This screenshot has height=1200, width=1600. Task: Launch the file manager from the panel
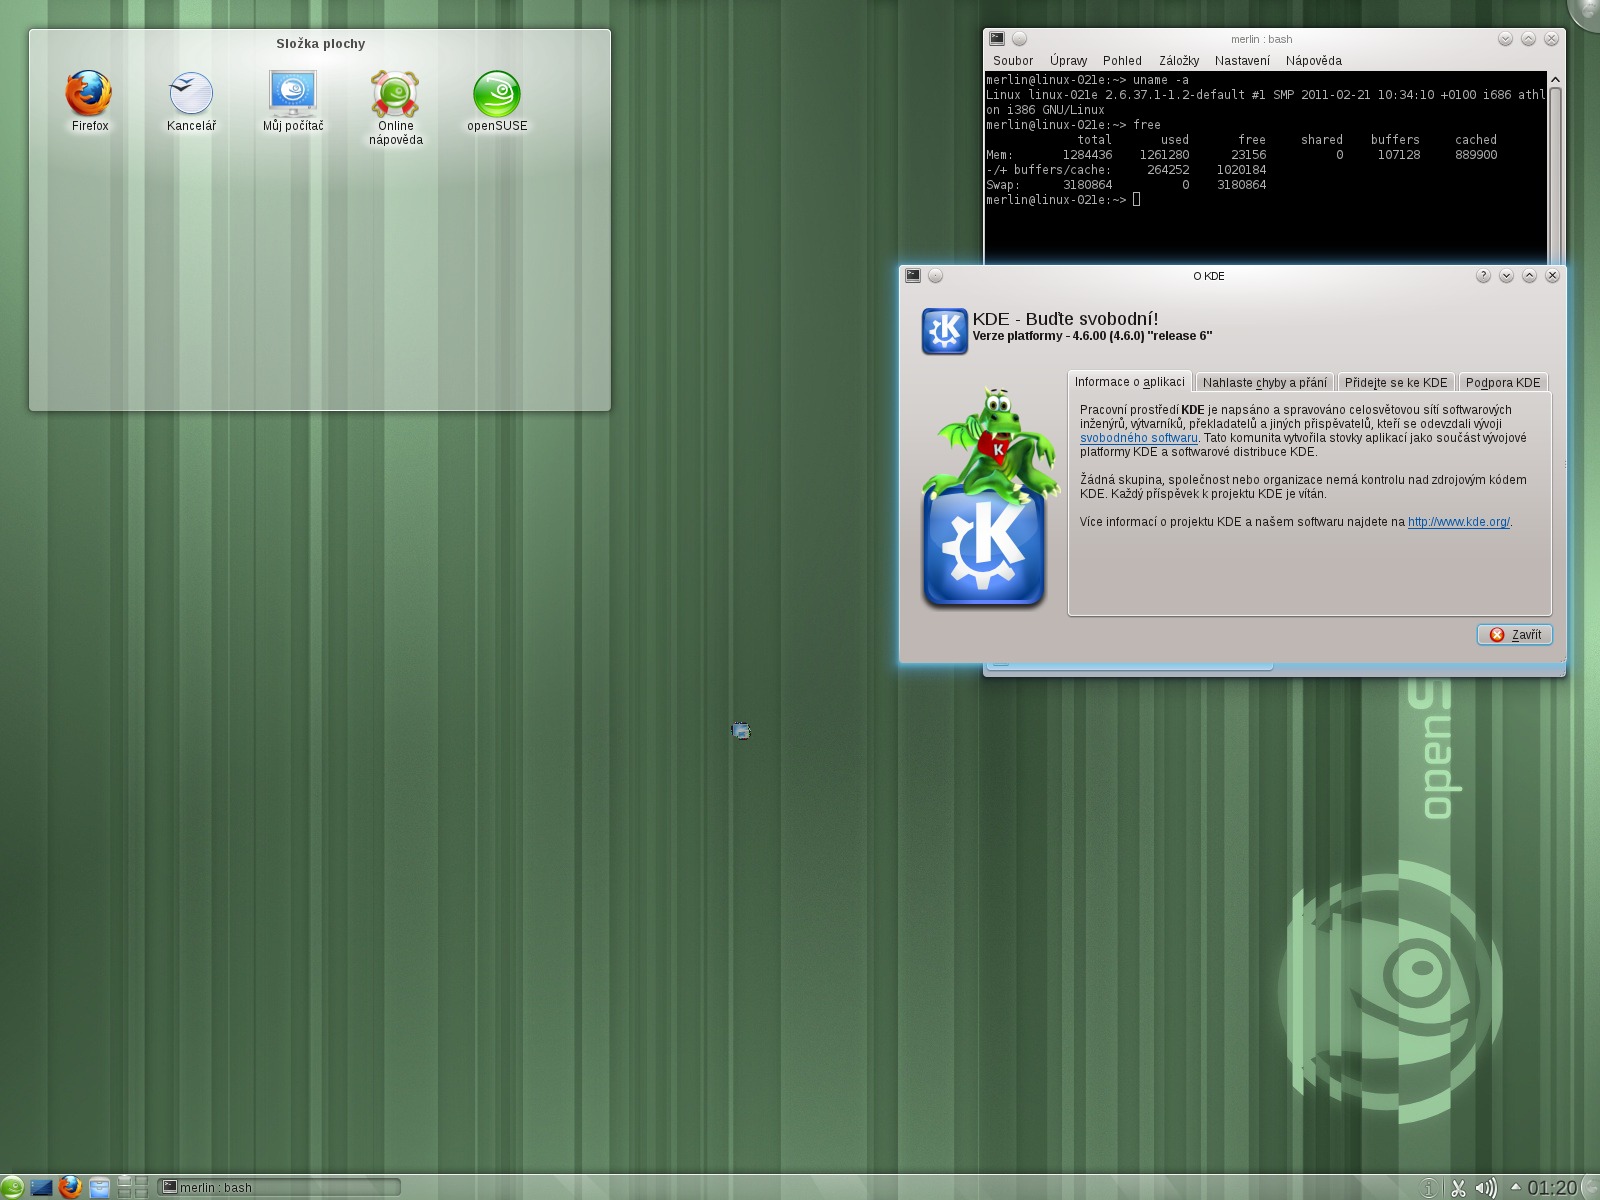[x=99, y=1187]
